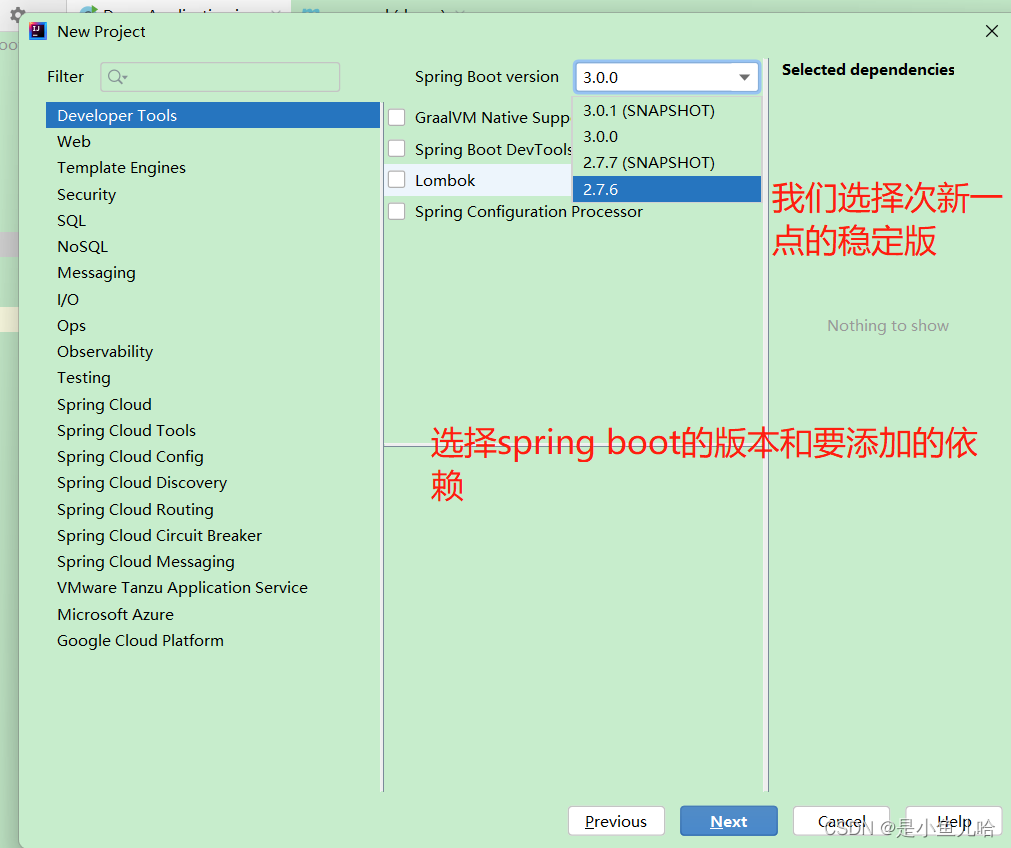The height and width of the screenshot is (848, 1011).
Task: Click the Spring Boot DevTools label
Action: pos(493,149)
